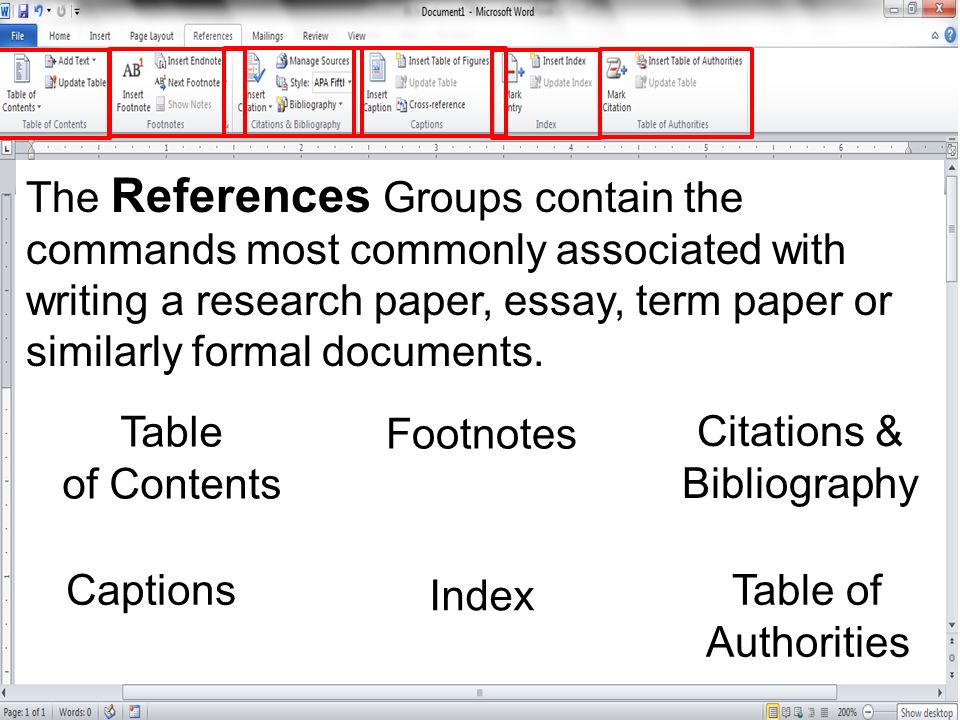
Task: Undo the last action
Action: click(39, 10)
